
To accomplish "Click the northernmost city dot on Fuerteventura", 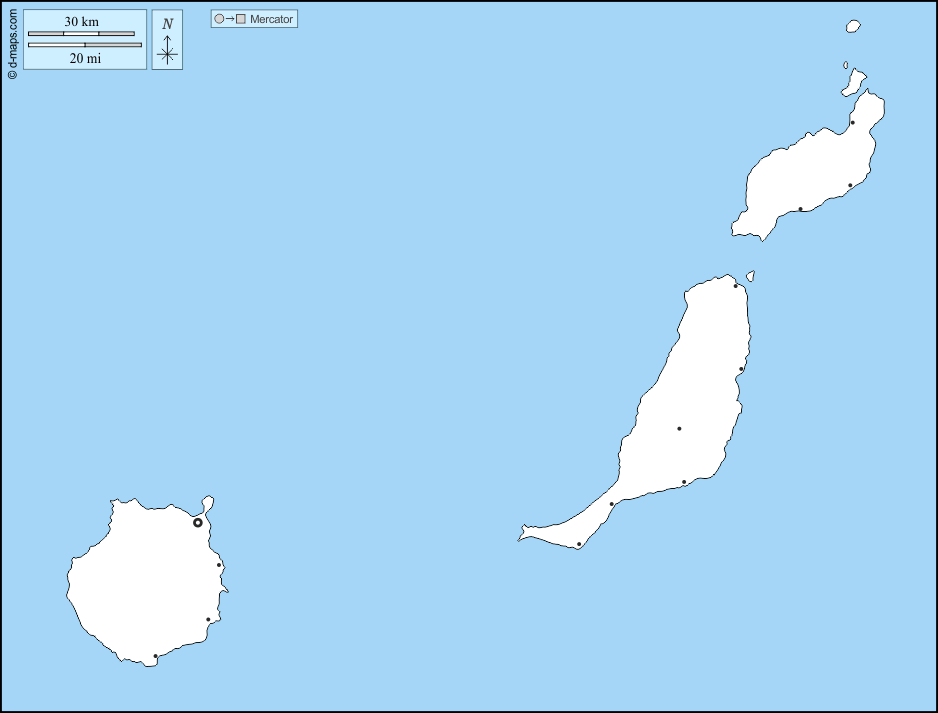I will [736, 286].
